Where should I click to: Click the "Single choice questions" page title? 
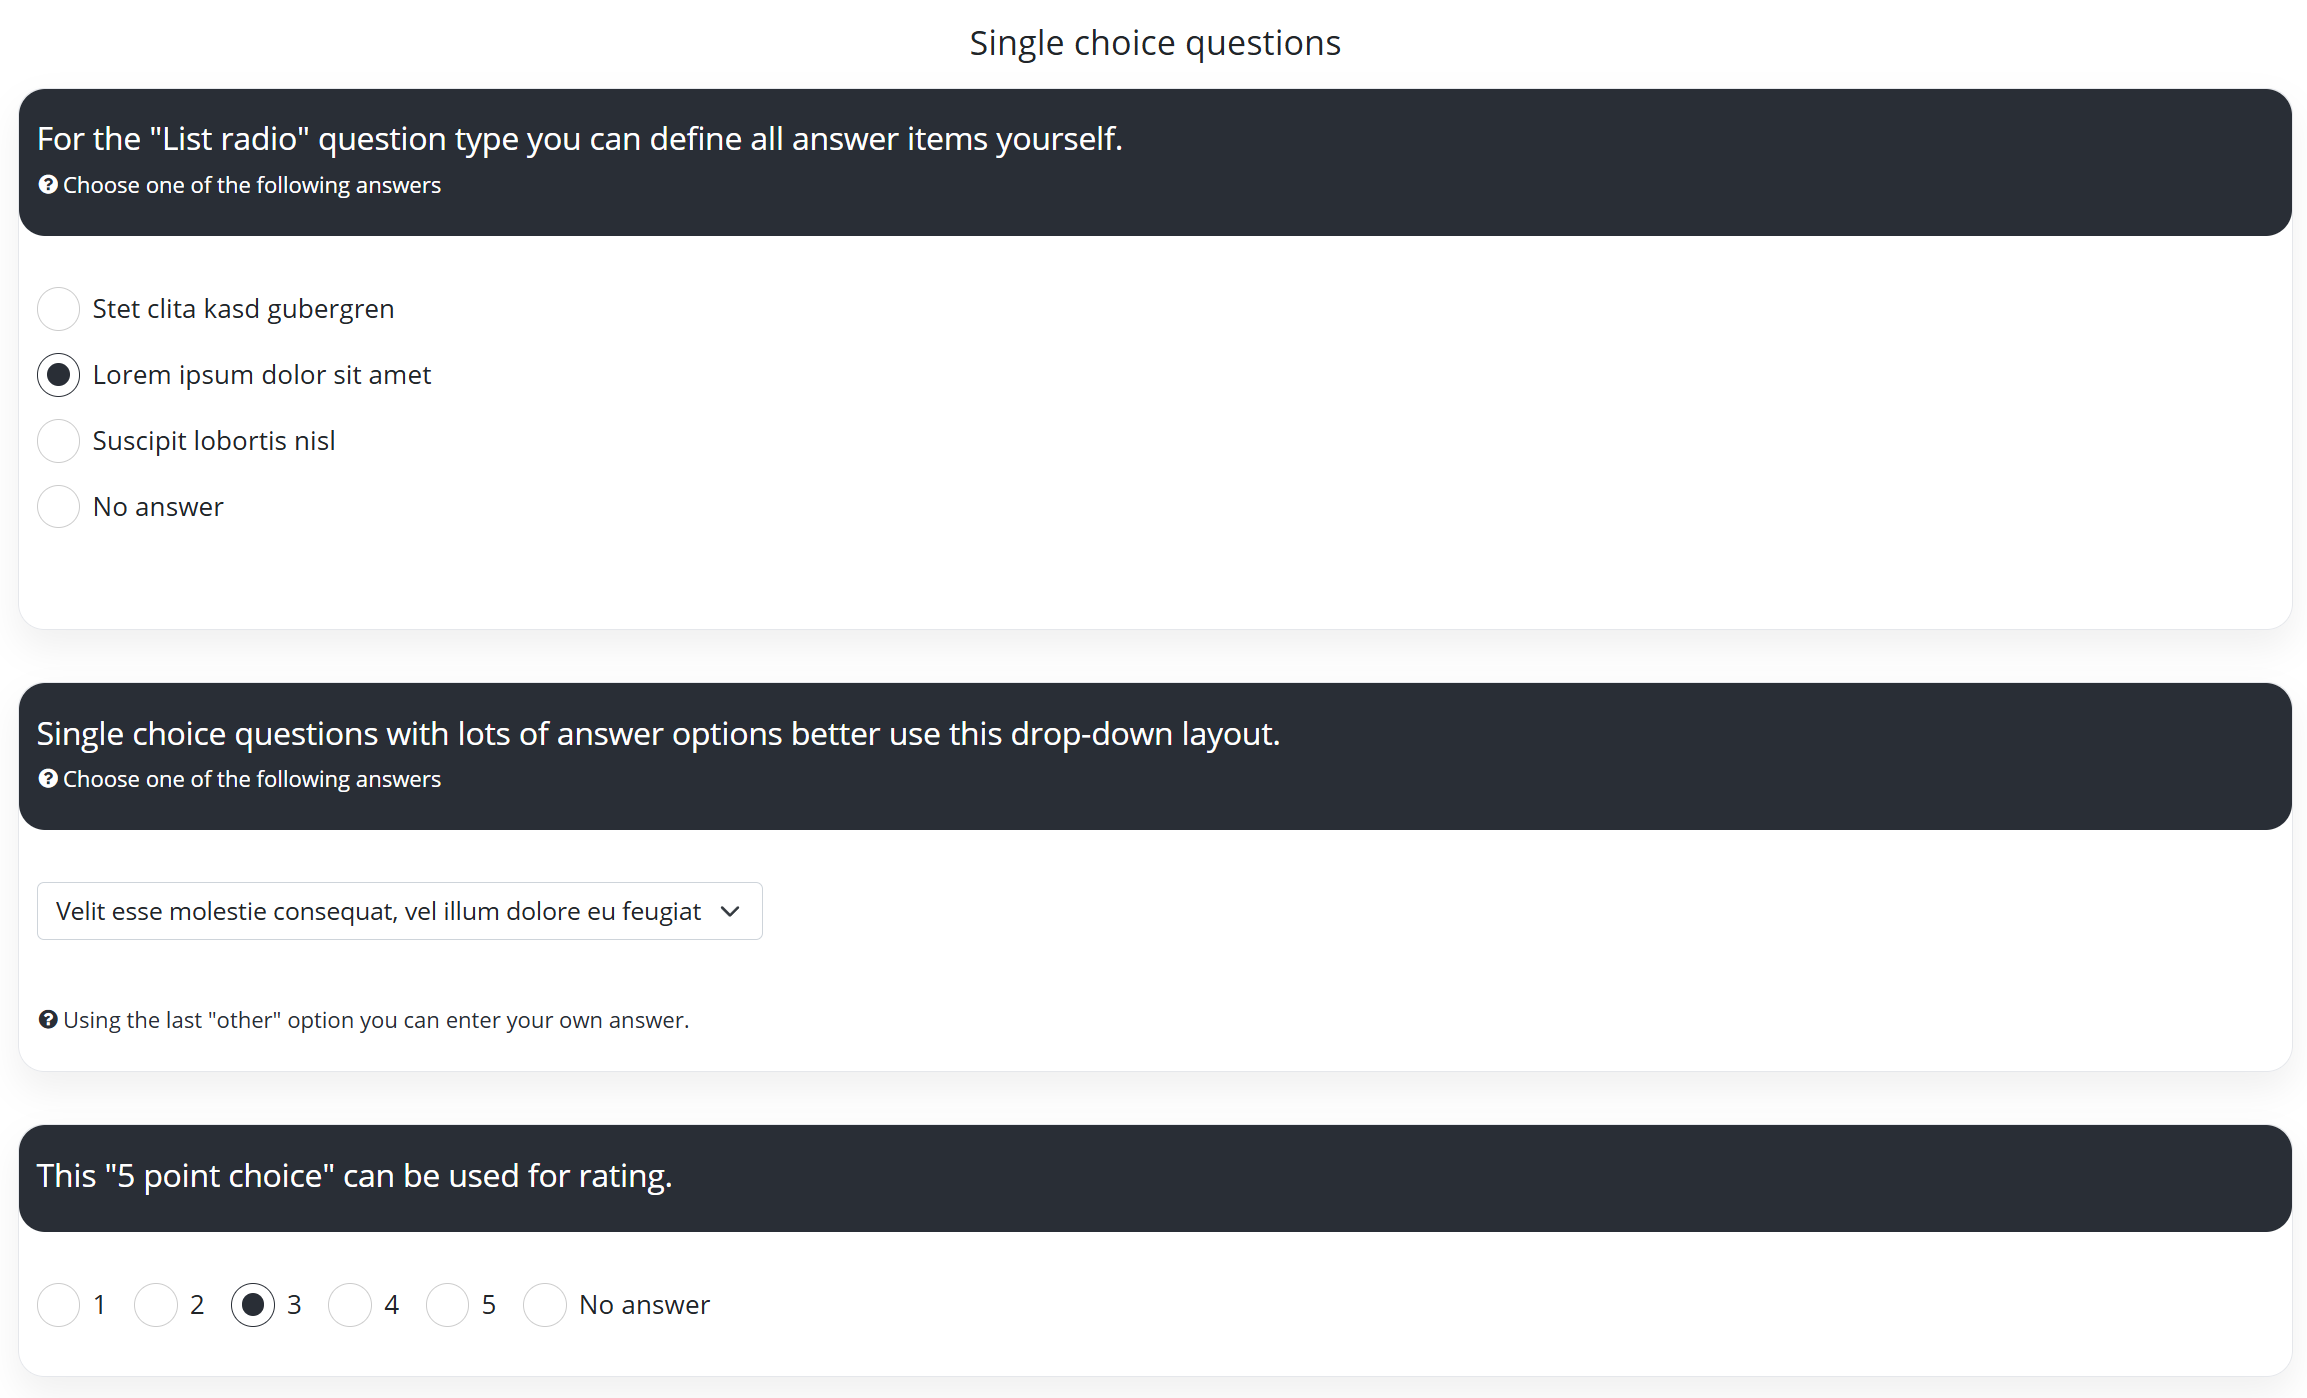(x=1155, y=43)
